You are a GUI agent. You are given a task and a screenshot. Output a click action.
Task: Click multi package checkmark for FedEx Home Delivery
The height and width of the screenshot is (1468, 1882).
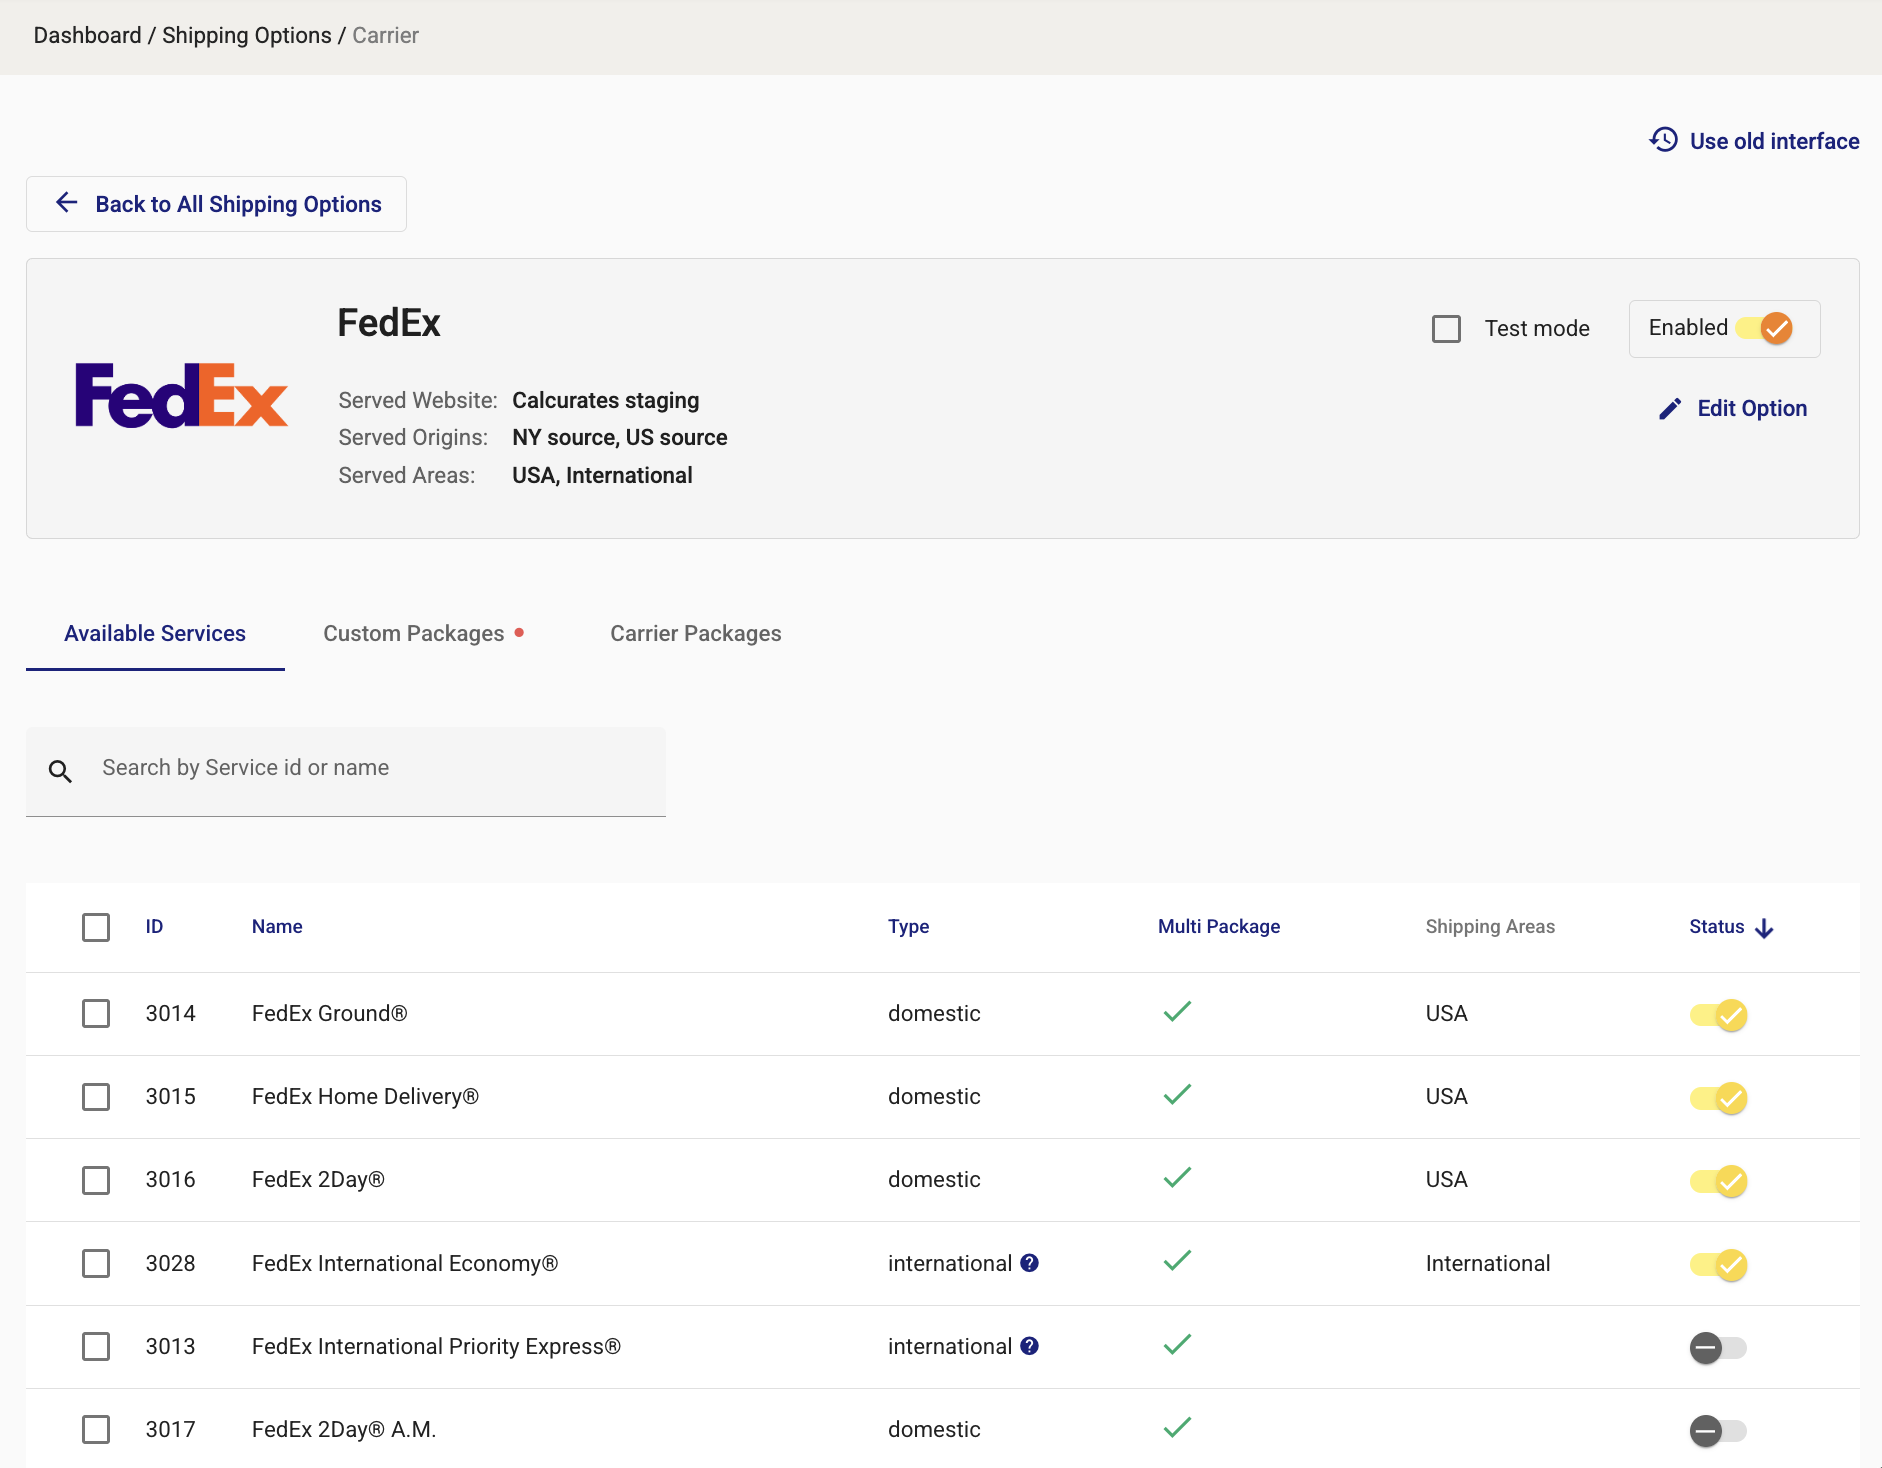pos(1178,1094)
